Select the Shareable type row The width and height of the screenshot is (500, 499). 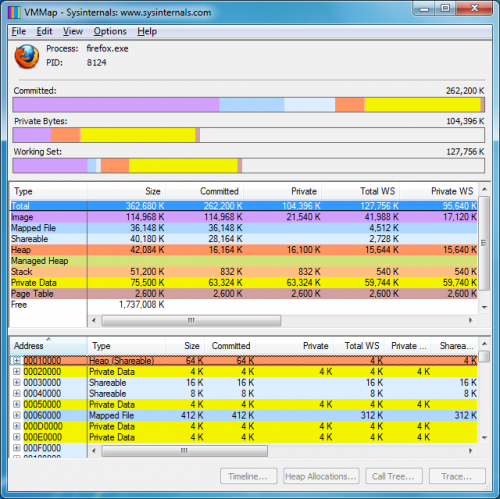pos(244,239)
